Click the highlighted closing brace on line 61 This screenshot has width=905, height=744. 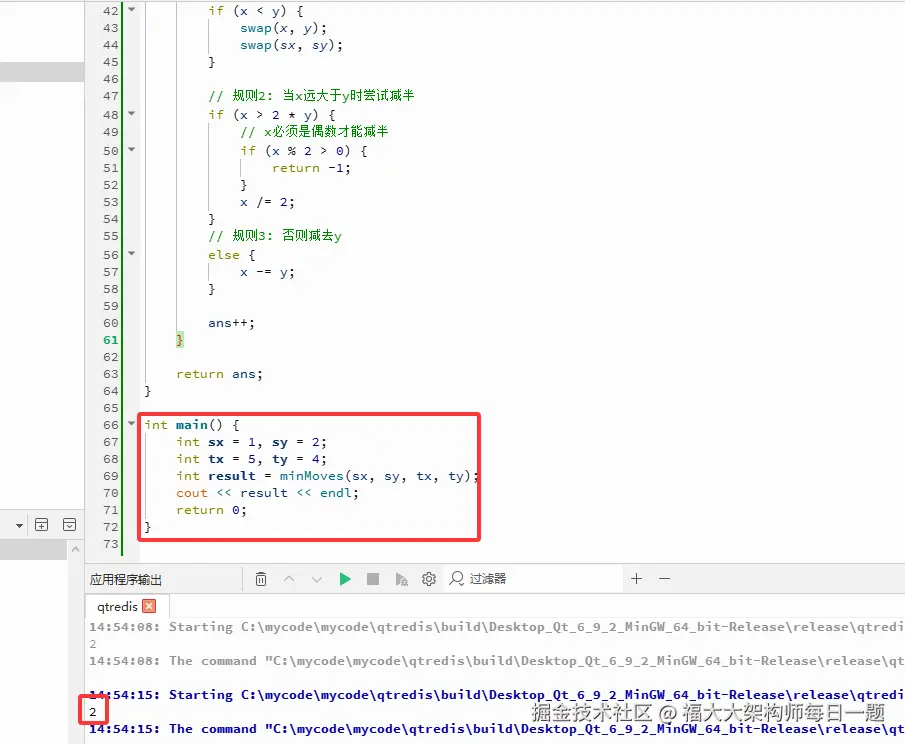[x=179, y=340]
